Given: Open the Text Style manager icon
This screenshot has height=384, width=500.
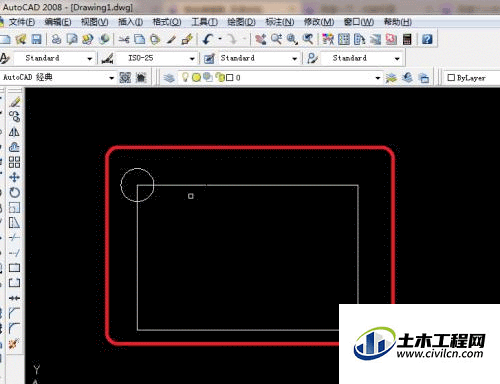Looking at the screenshot, I should click(x=5, y=58).
